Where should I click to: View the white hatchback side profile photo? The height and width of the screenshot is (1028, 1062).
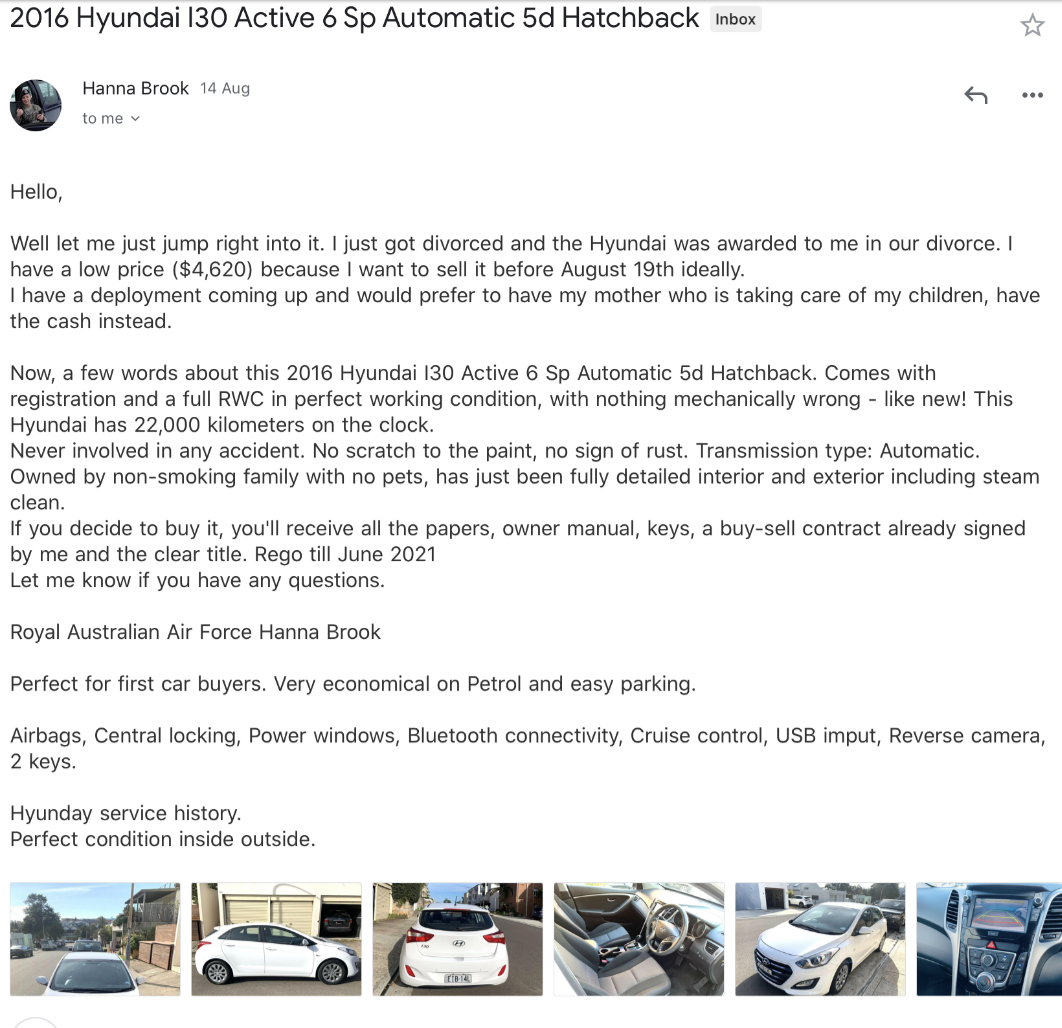click(275, 938)
